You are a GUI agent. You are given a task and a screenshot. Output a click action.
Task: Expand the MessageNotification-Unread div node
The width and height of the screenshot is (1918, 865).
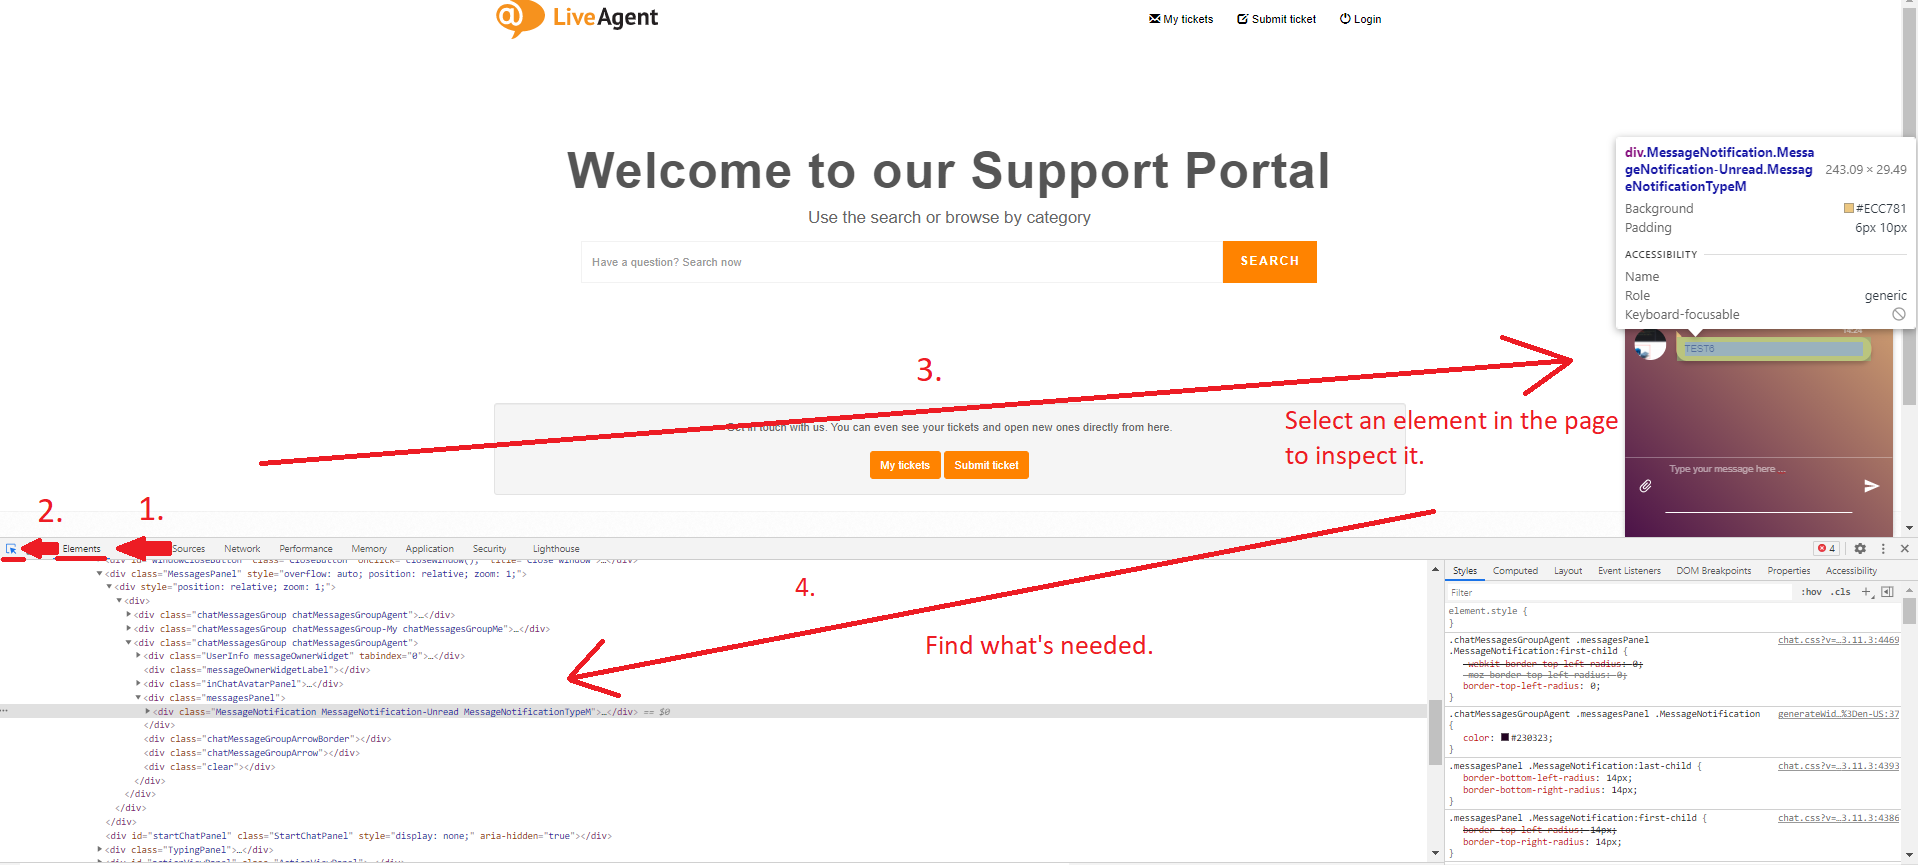coord(148,712)
